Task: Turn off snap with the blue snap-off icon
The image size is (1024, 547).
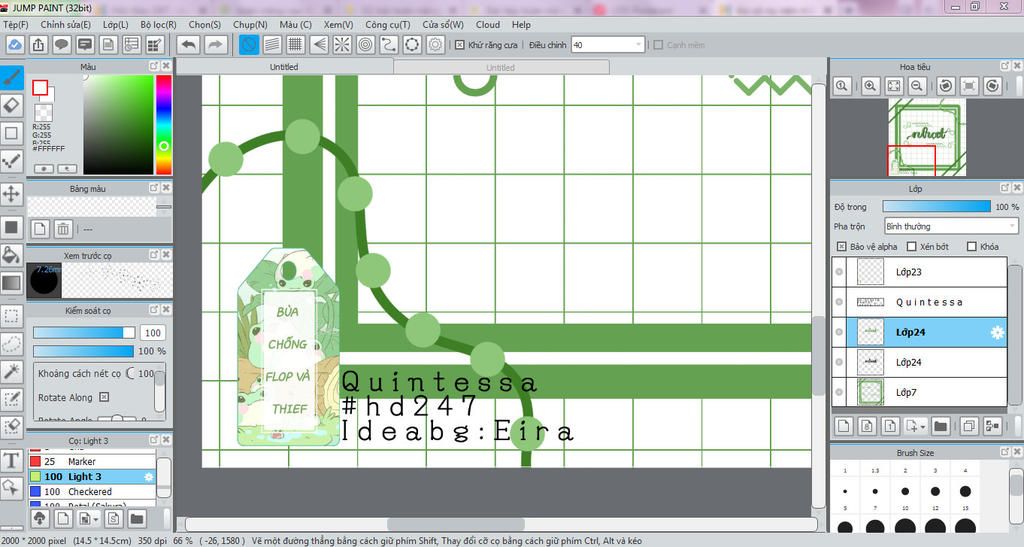Action: click(x=249, y=45)
